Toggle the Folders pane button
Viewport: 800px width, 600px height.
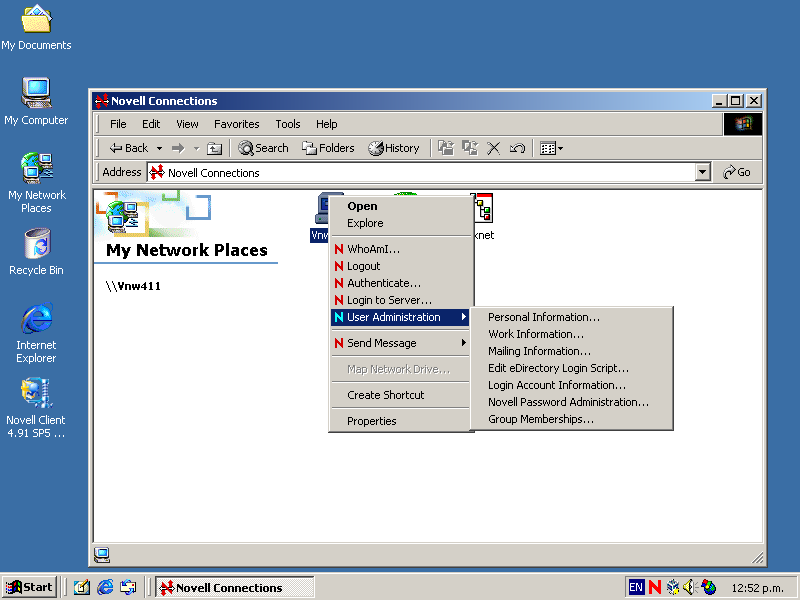[328, 148]
